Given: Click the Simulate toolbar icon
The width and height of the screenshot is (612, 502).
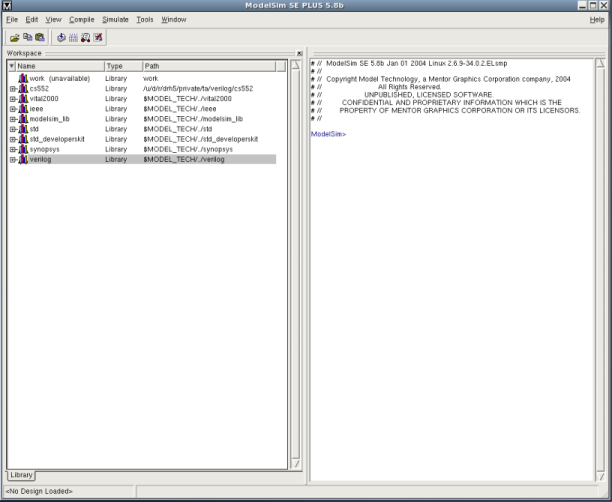Looking at the screenshot, I should point(85,37).
